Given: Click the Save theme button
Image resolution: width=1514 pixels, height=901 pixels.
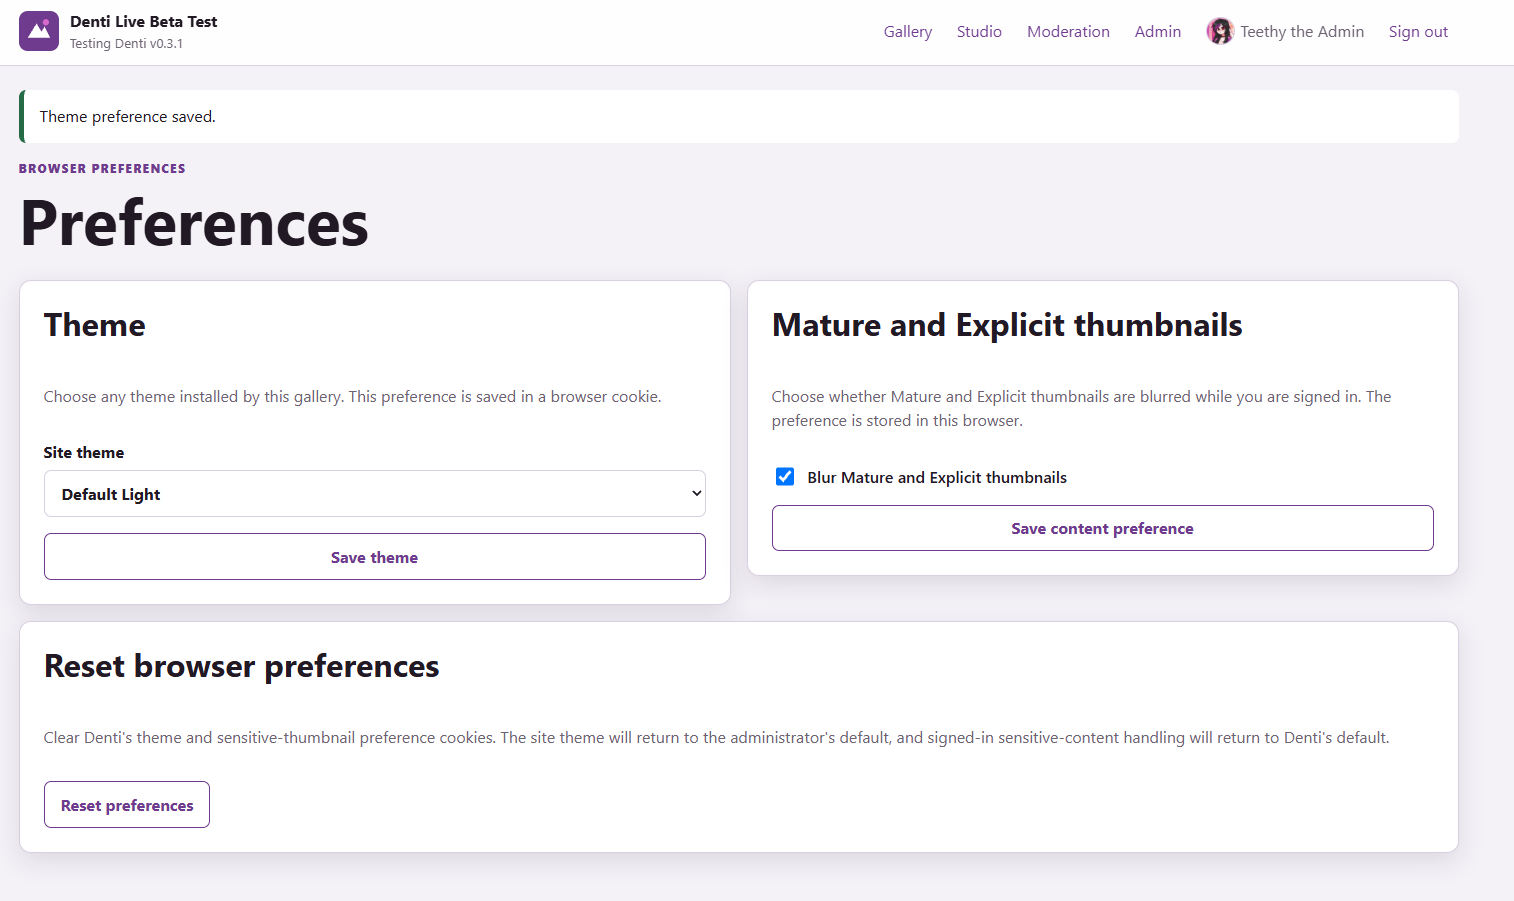Looking at the screenshot, I should (375, 557).
